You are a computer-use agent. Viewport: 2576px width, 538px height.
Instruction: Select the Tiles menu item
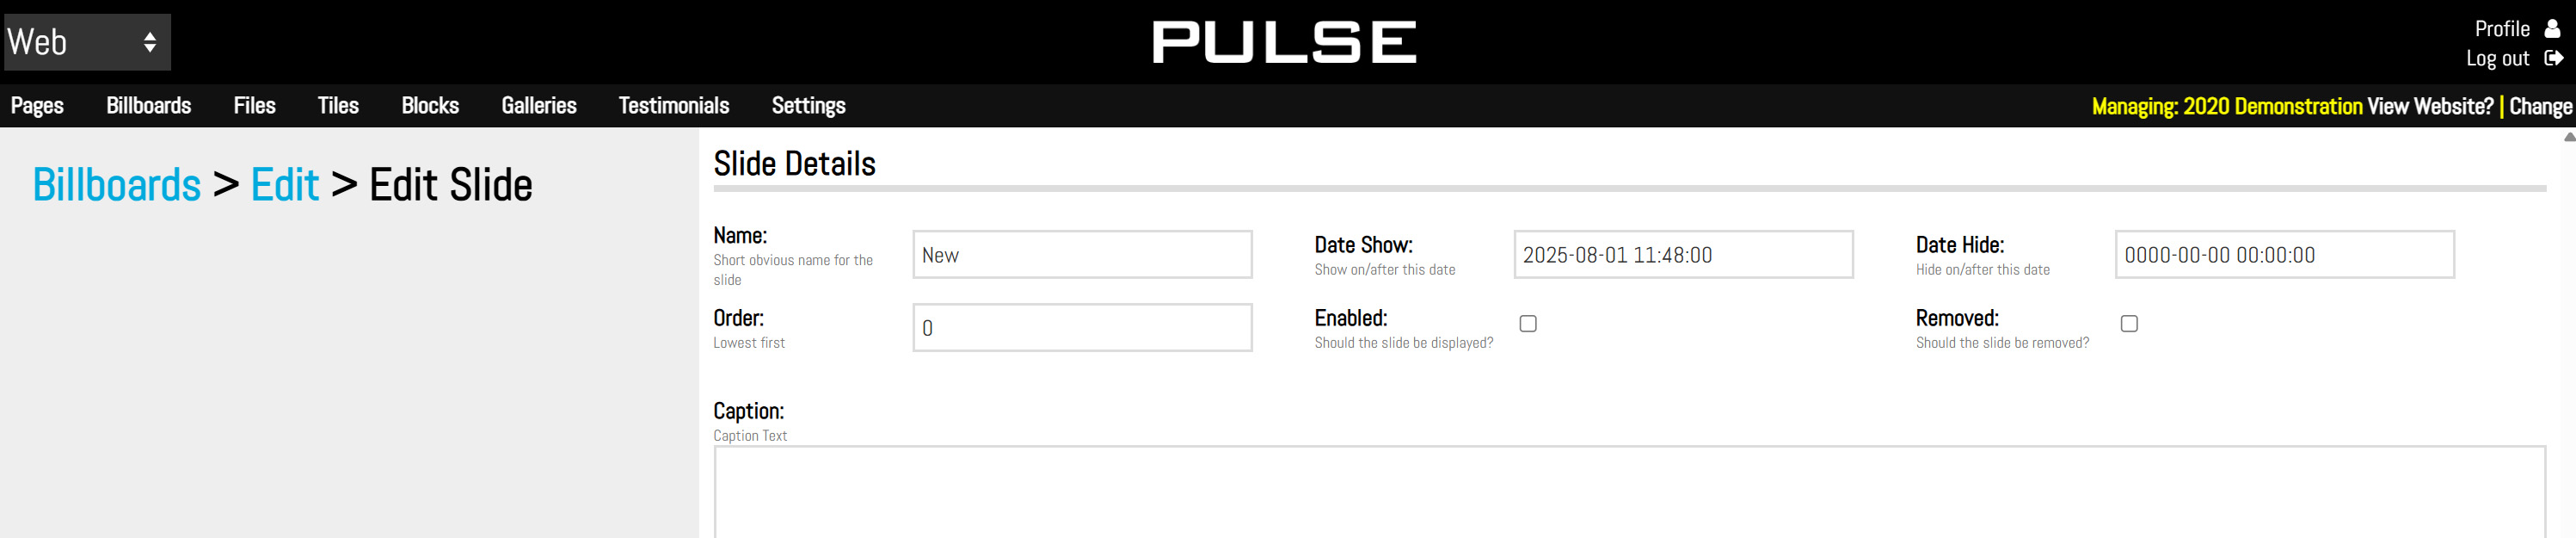(x=338, y=106)
